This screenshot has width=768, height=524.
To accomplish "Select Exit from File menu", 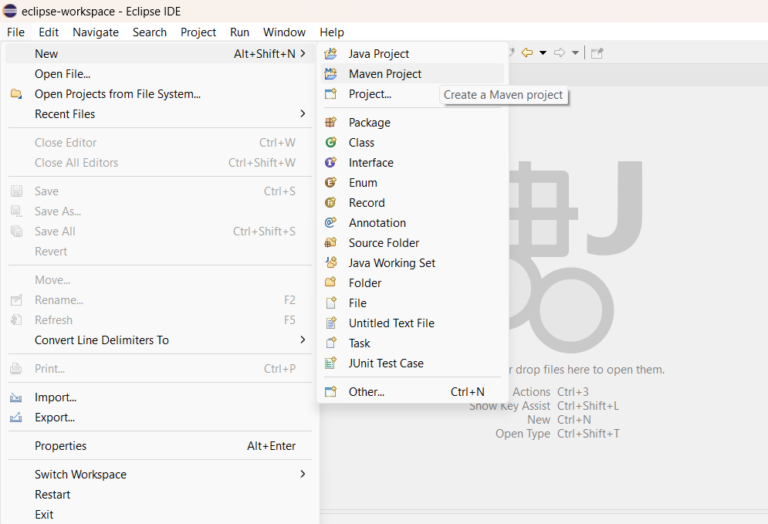I will click(x=160, y=514).
